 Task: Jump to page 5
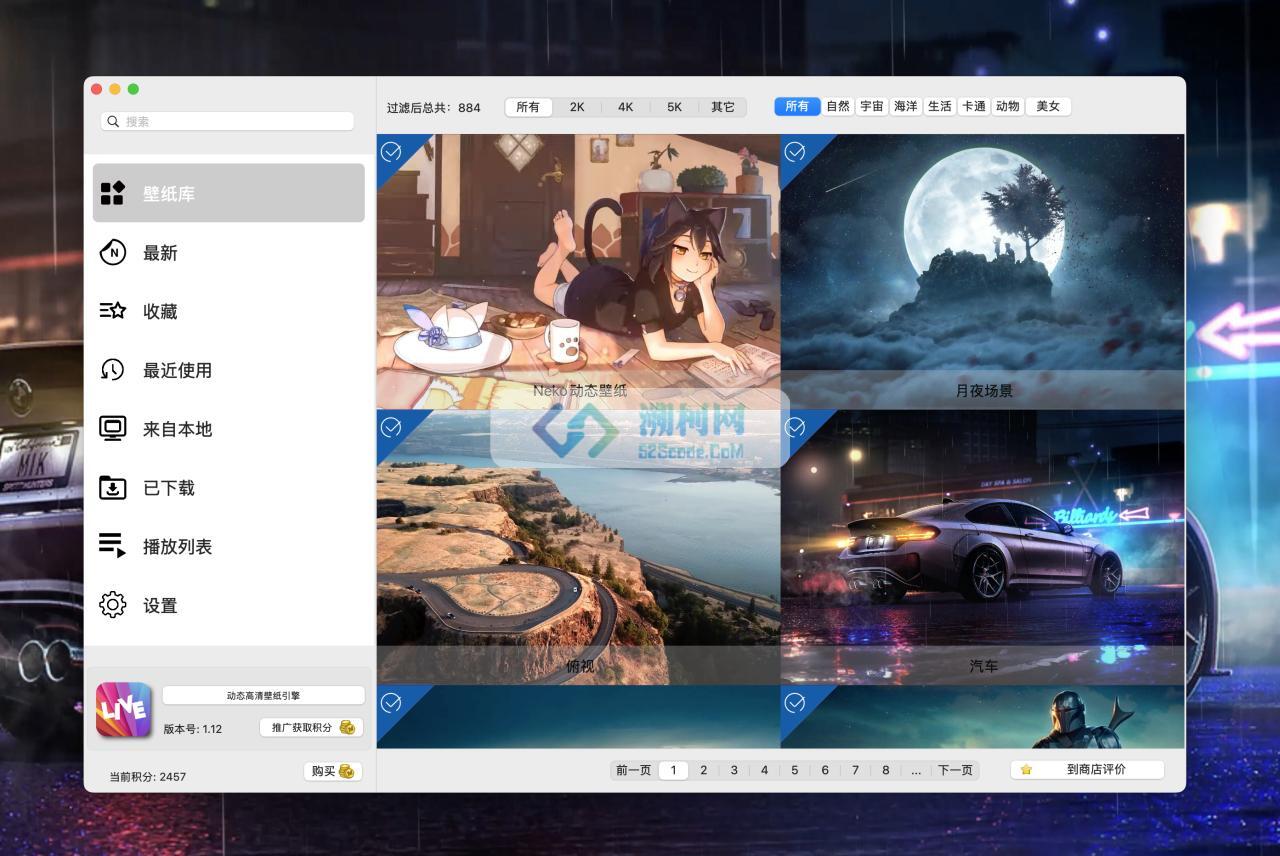(795, 770)
